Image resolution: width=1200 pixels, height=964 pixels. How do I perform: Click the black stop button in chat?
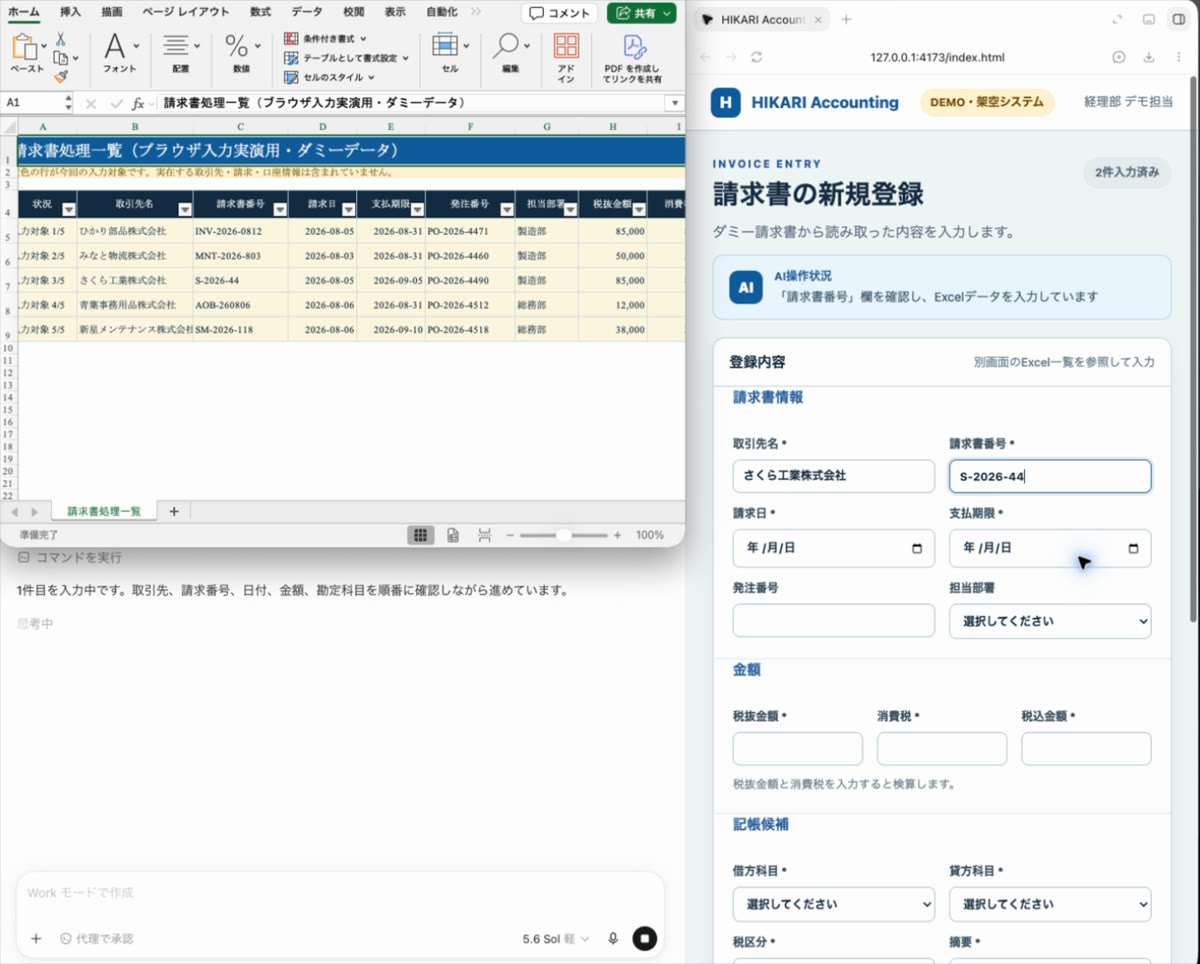pos(645,938)
